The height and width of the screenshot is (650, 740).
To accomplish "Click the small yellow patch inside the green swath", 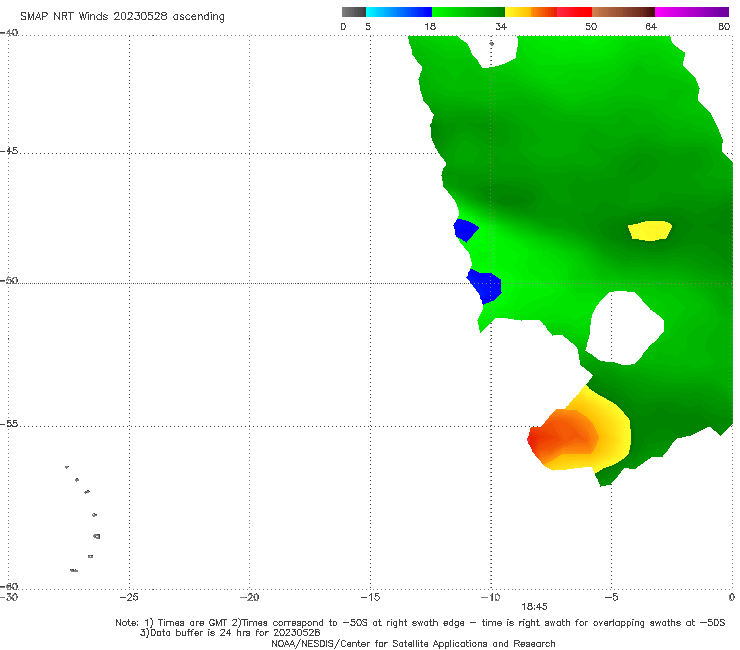I will (650, 230).
